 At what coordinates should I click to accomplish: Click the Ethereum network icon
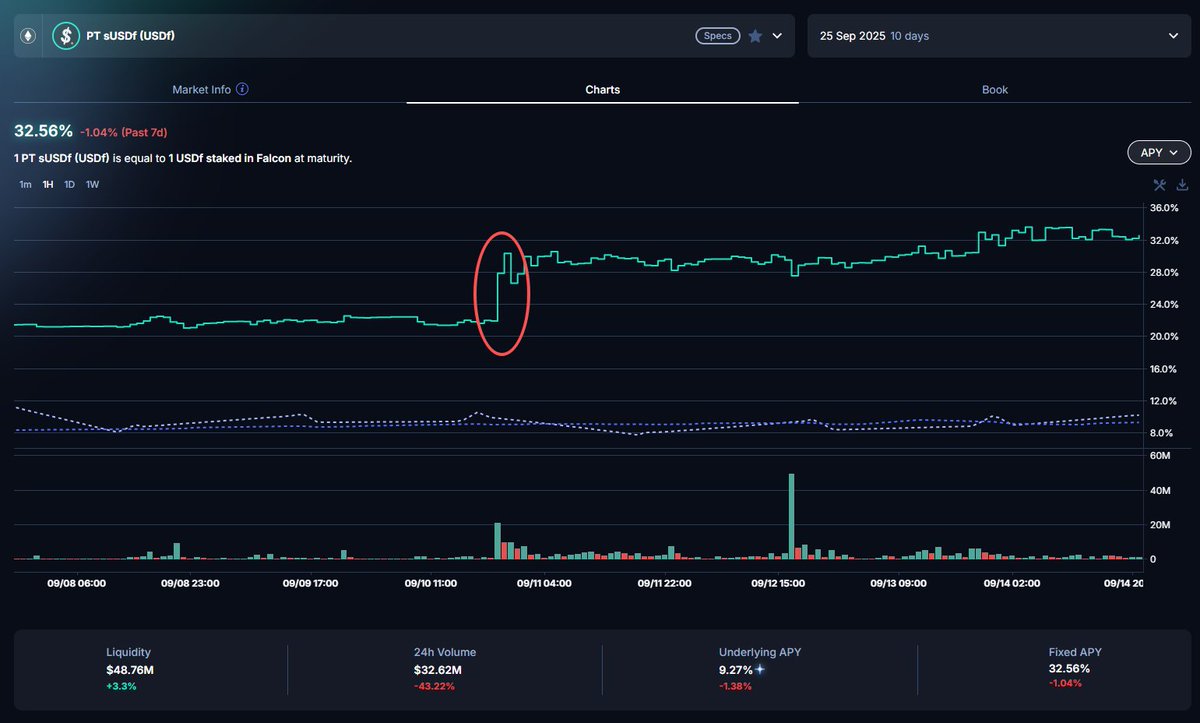click(x=28, y=36)
